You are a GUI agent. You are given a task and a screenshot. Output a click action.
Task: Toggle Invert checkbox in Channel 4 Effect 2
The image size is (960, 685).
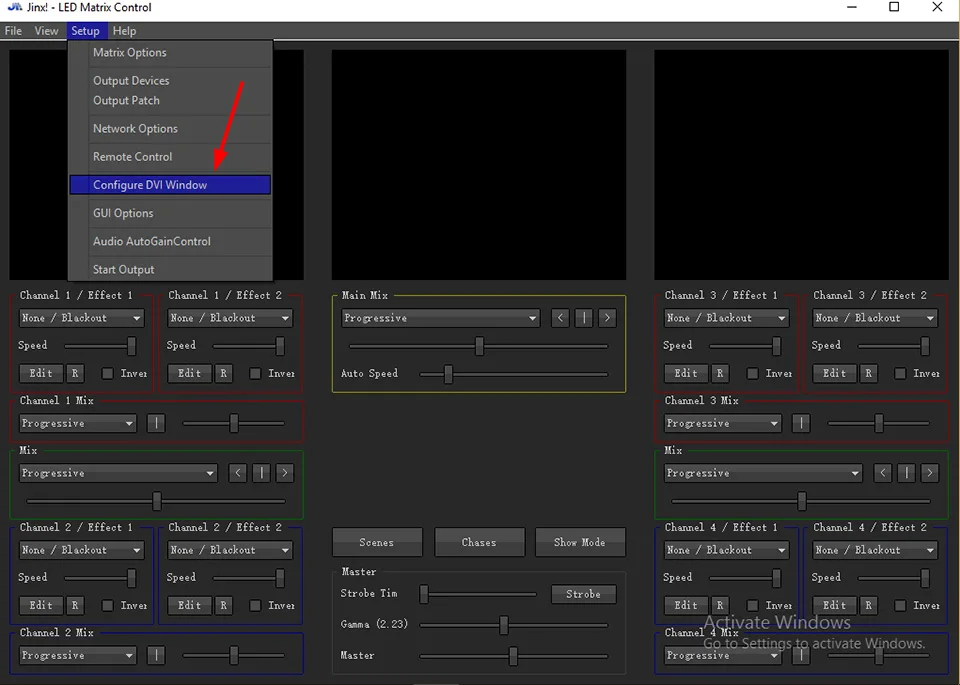click(x=900, y=605)
